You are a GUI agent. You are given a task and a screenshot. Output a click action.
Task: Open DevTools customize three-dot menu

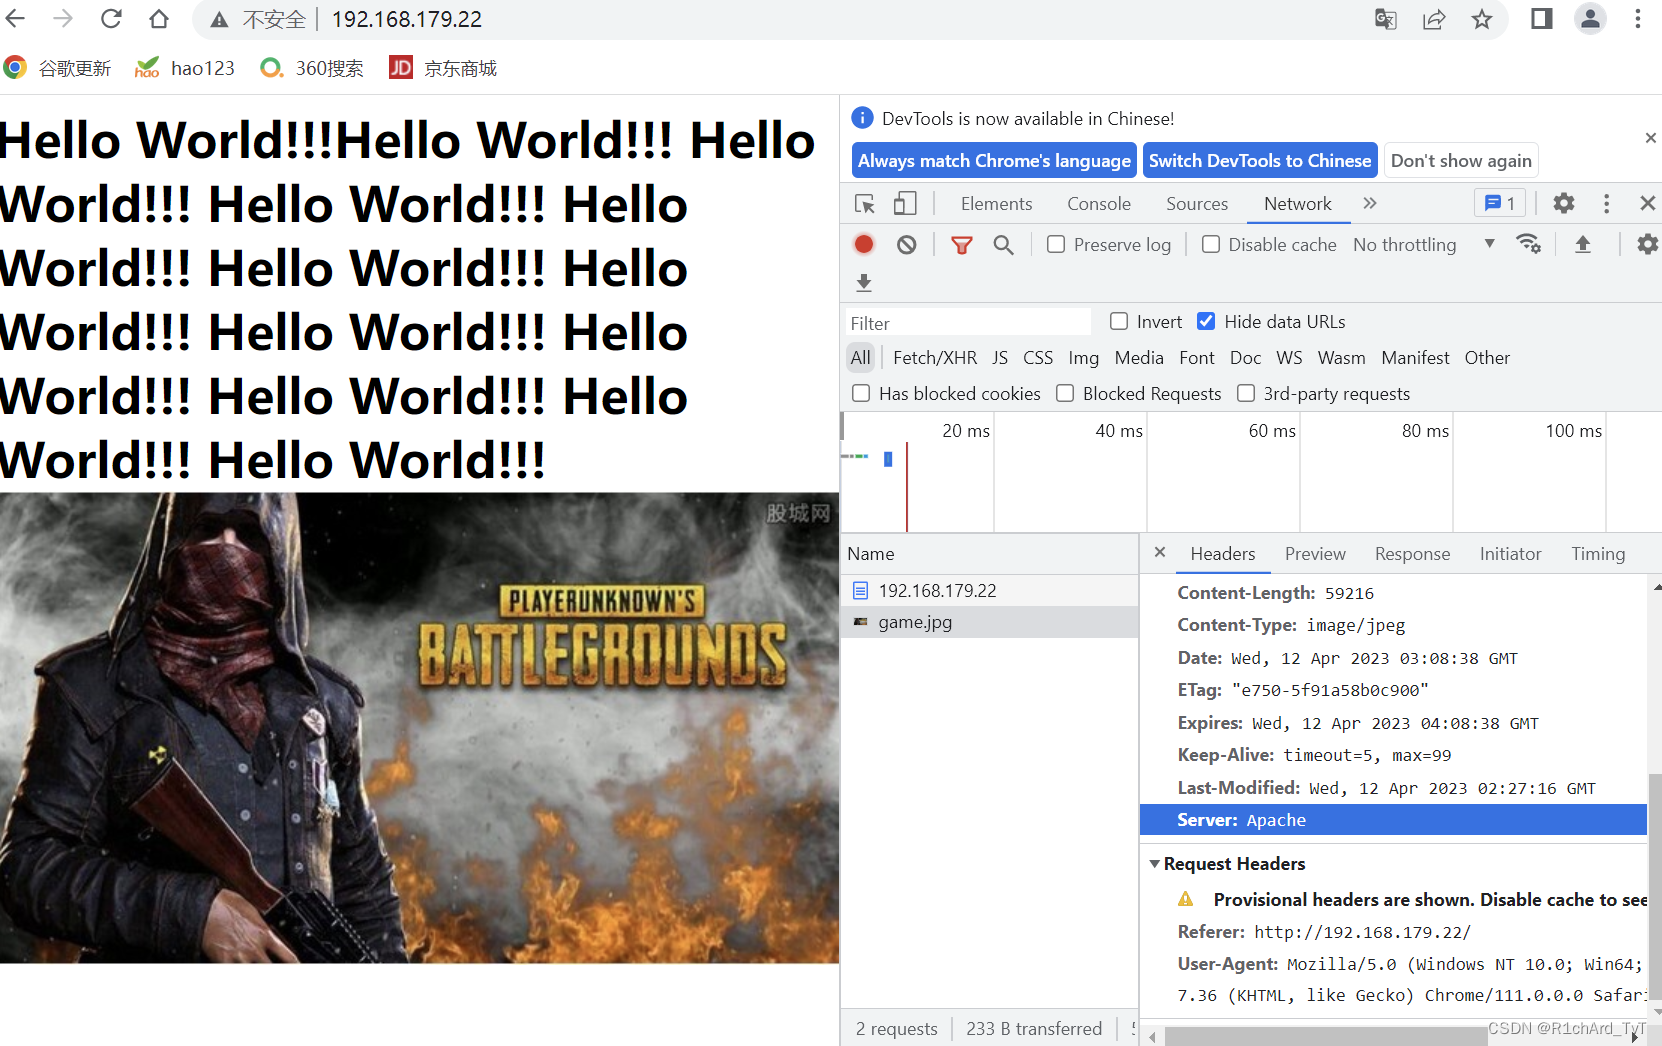(1607, 204)
